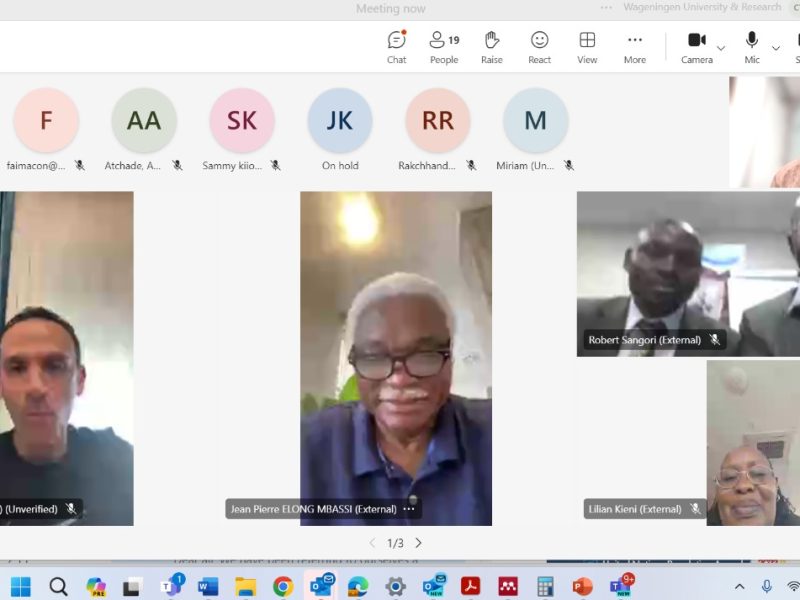Open the React emoji options

tap(540, 47)
